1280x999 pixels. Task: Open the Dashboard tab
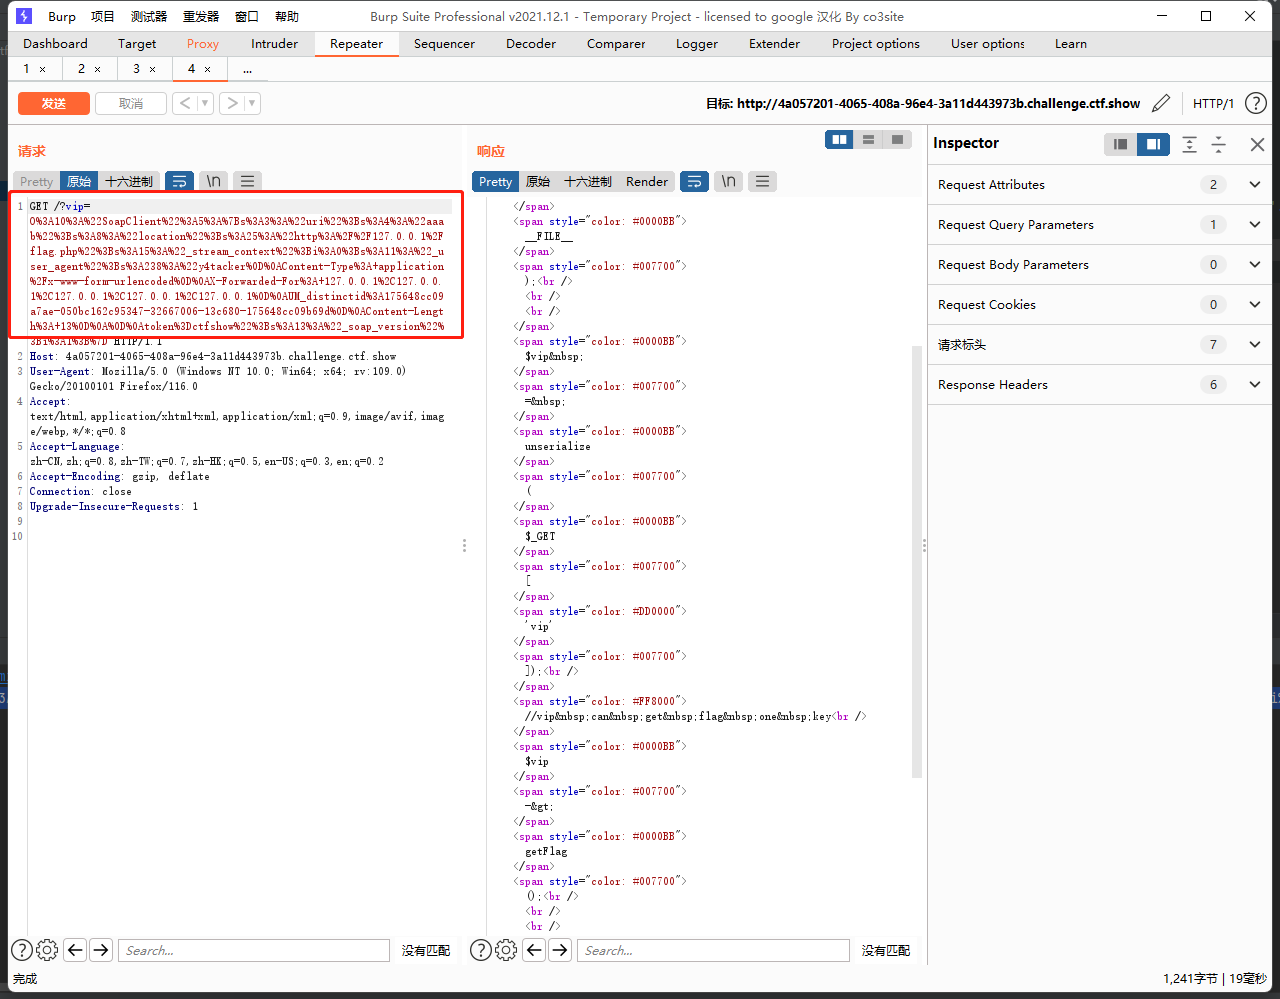(x=55, y=44)
